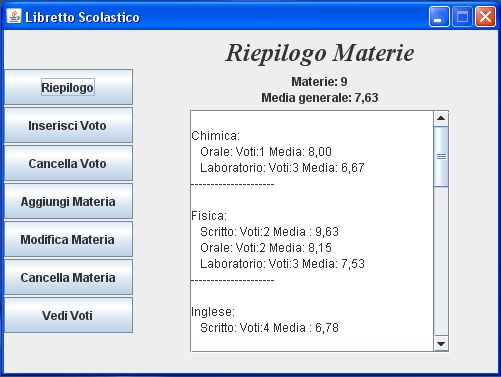Select the Cancella Voto button
This screenshot has height=377, width=501.
[68, 163]
